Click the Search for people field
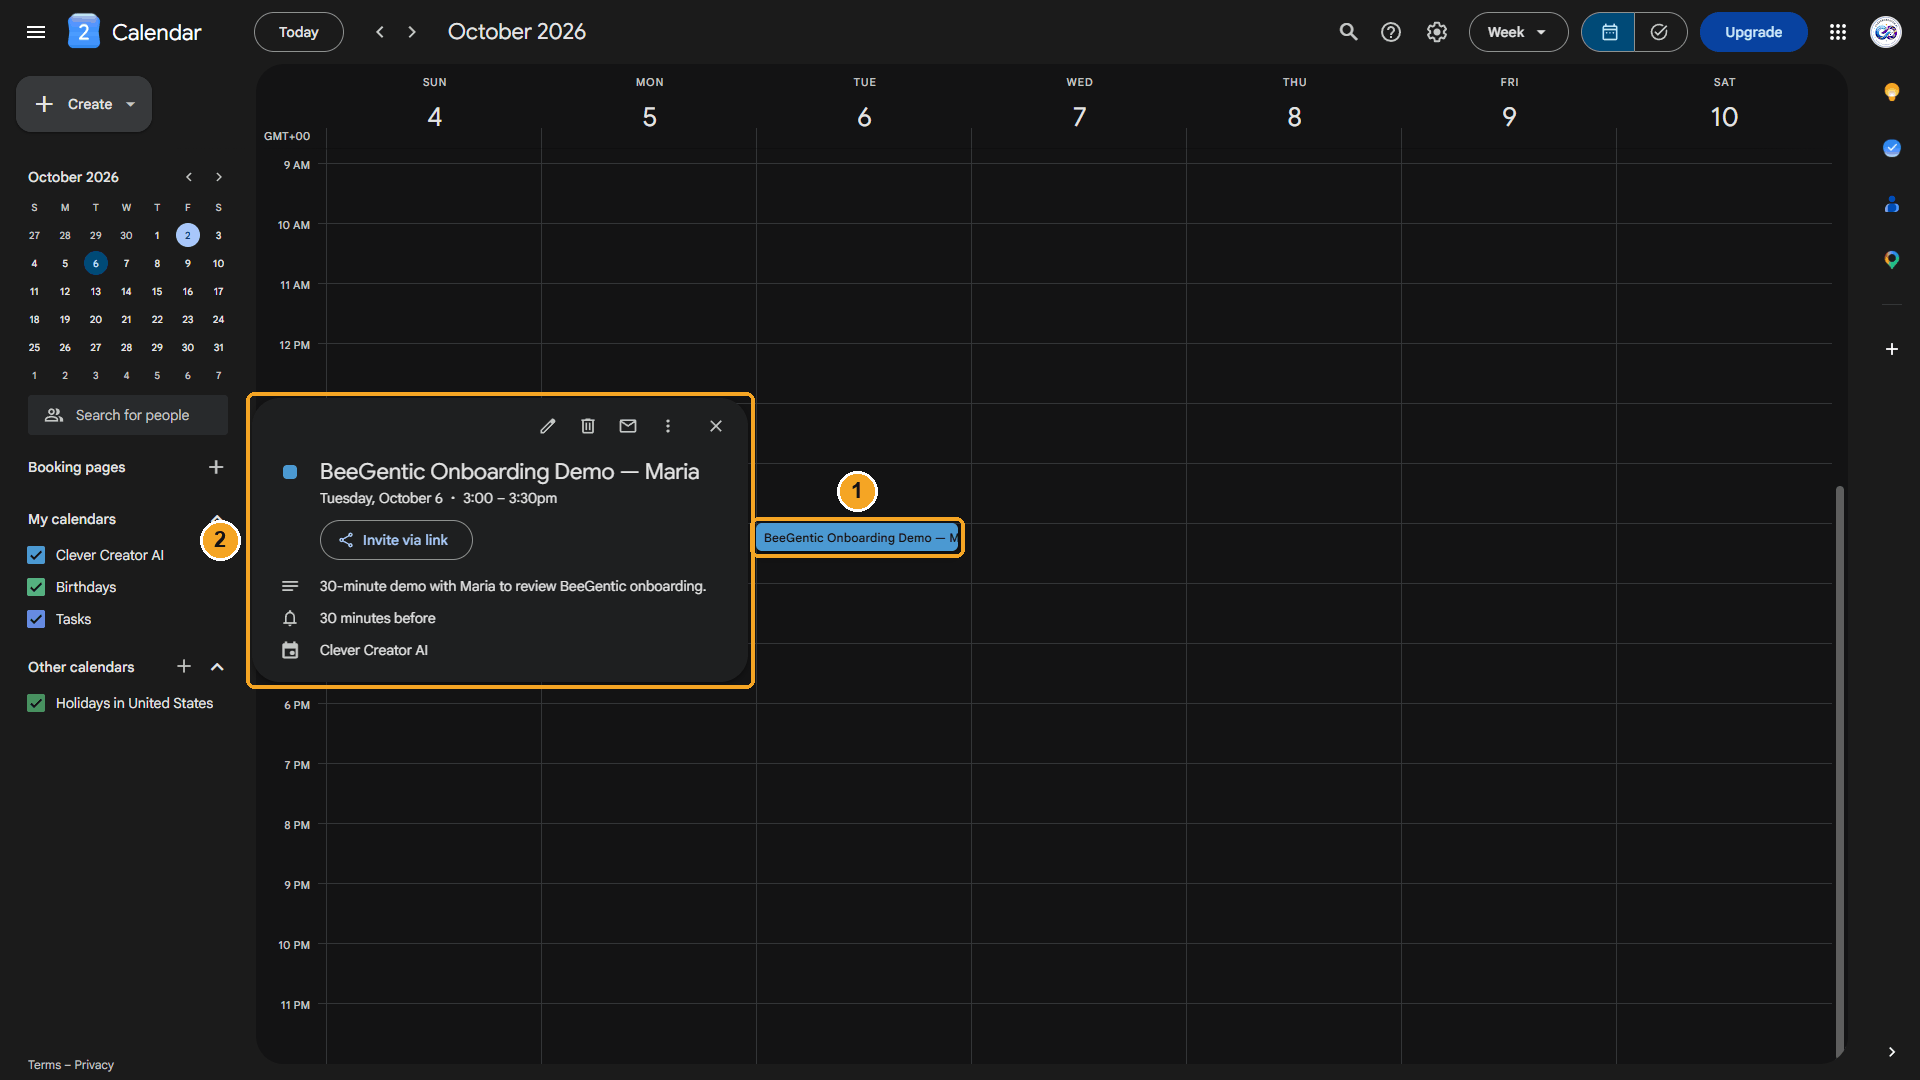1920x1080 pixels. [x=128, y=415]
